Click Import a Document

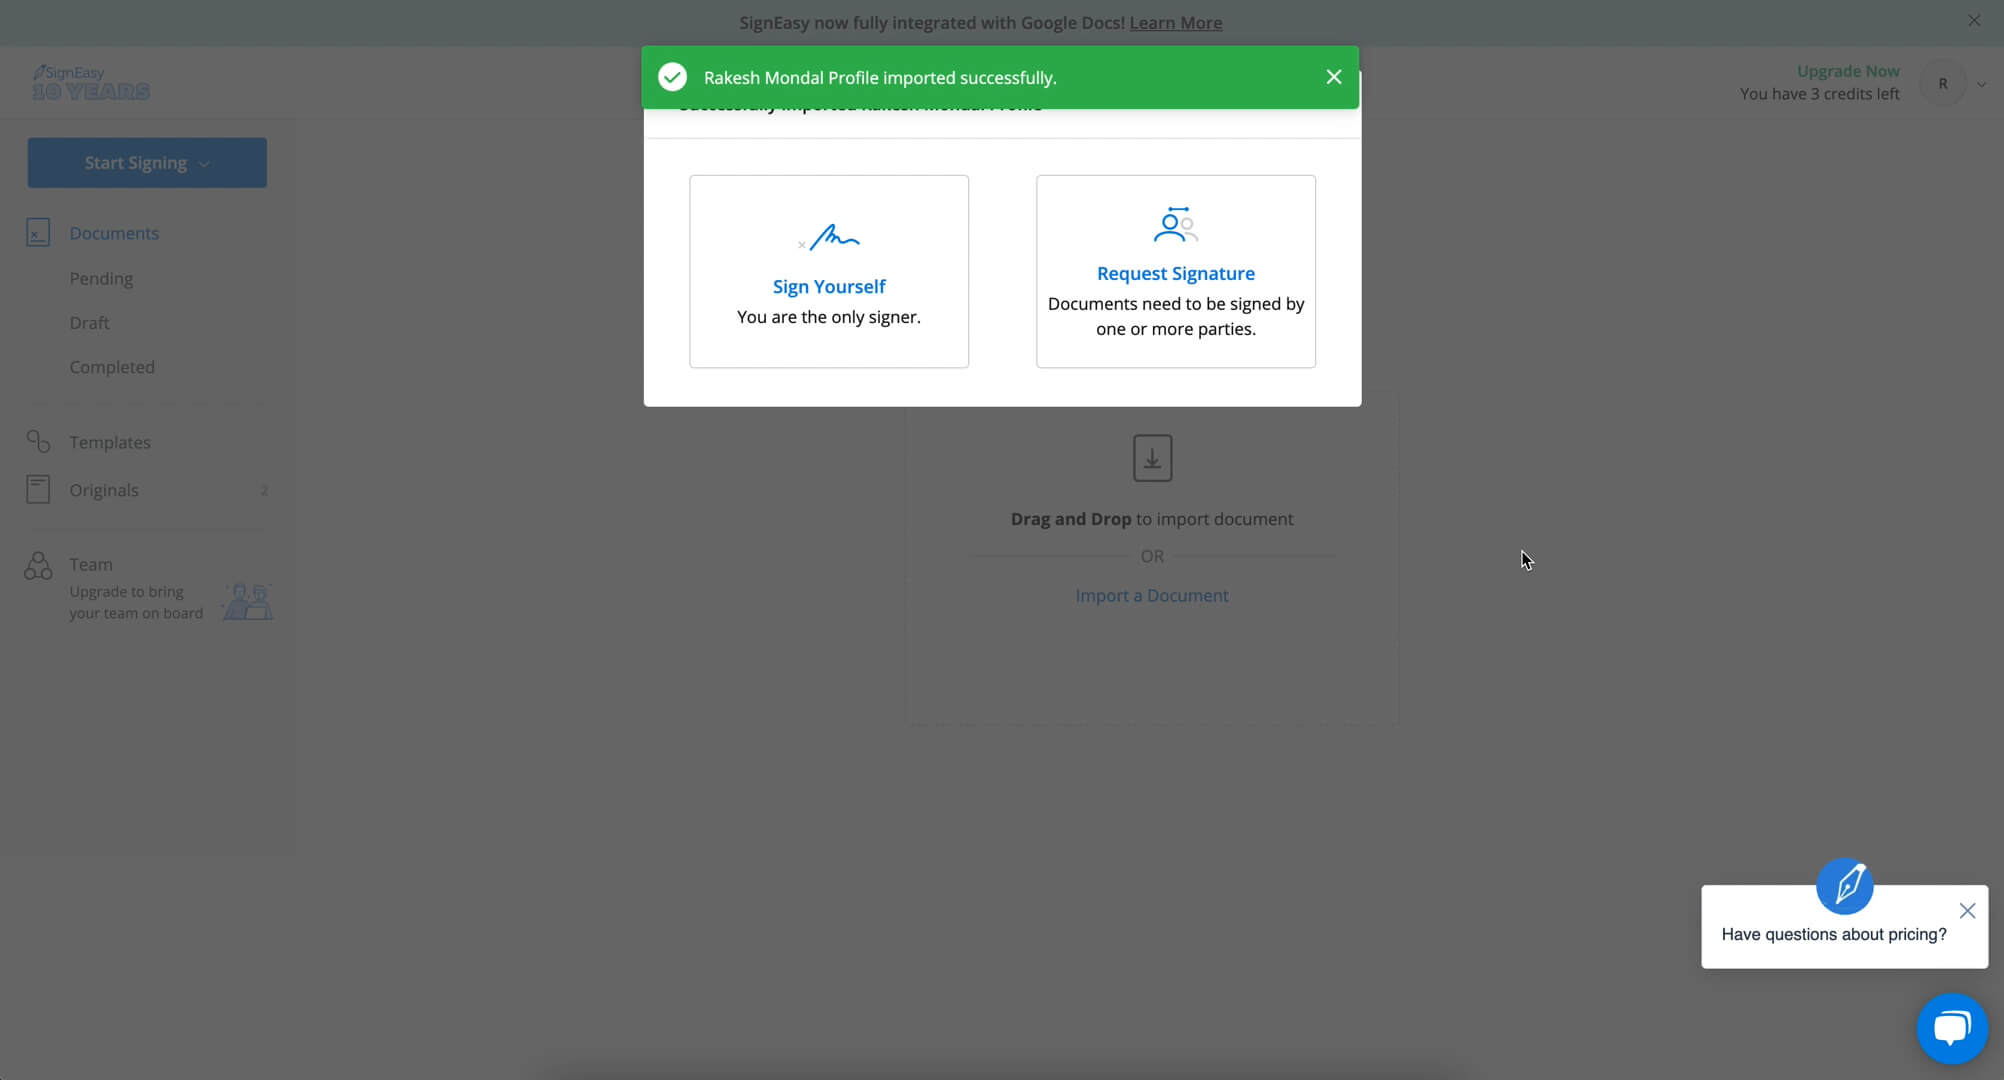[1151, 594]
